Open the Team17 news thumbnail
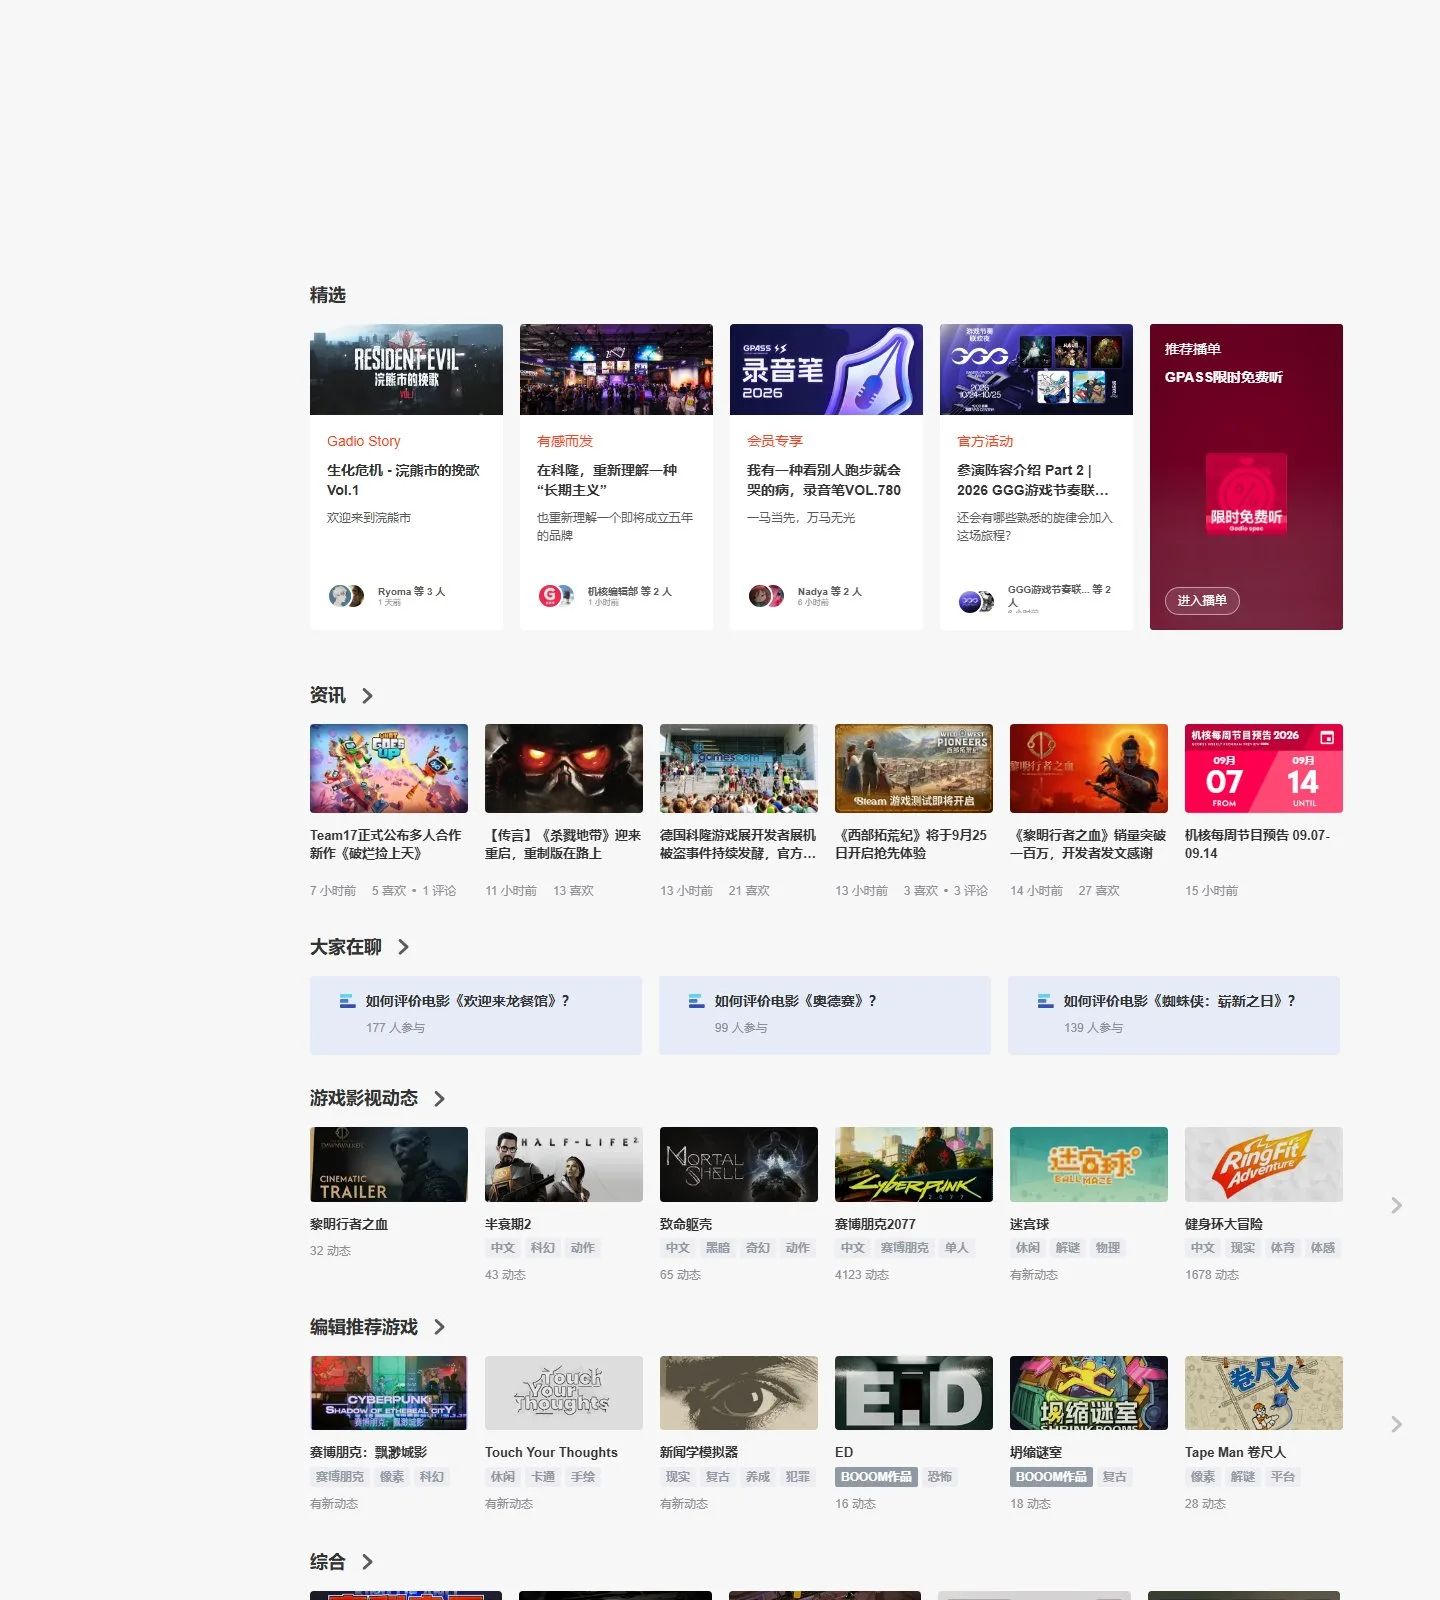This screenshot has width=1440, height=1600. pyautogui.click(x=389, y=768)
